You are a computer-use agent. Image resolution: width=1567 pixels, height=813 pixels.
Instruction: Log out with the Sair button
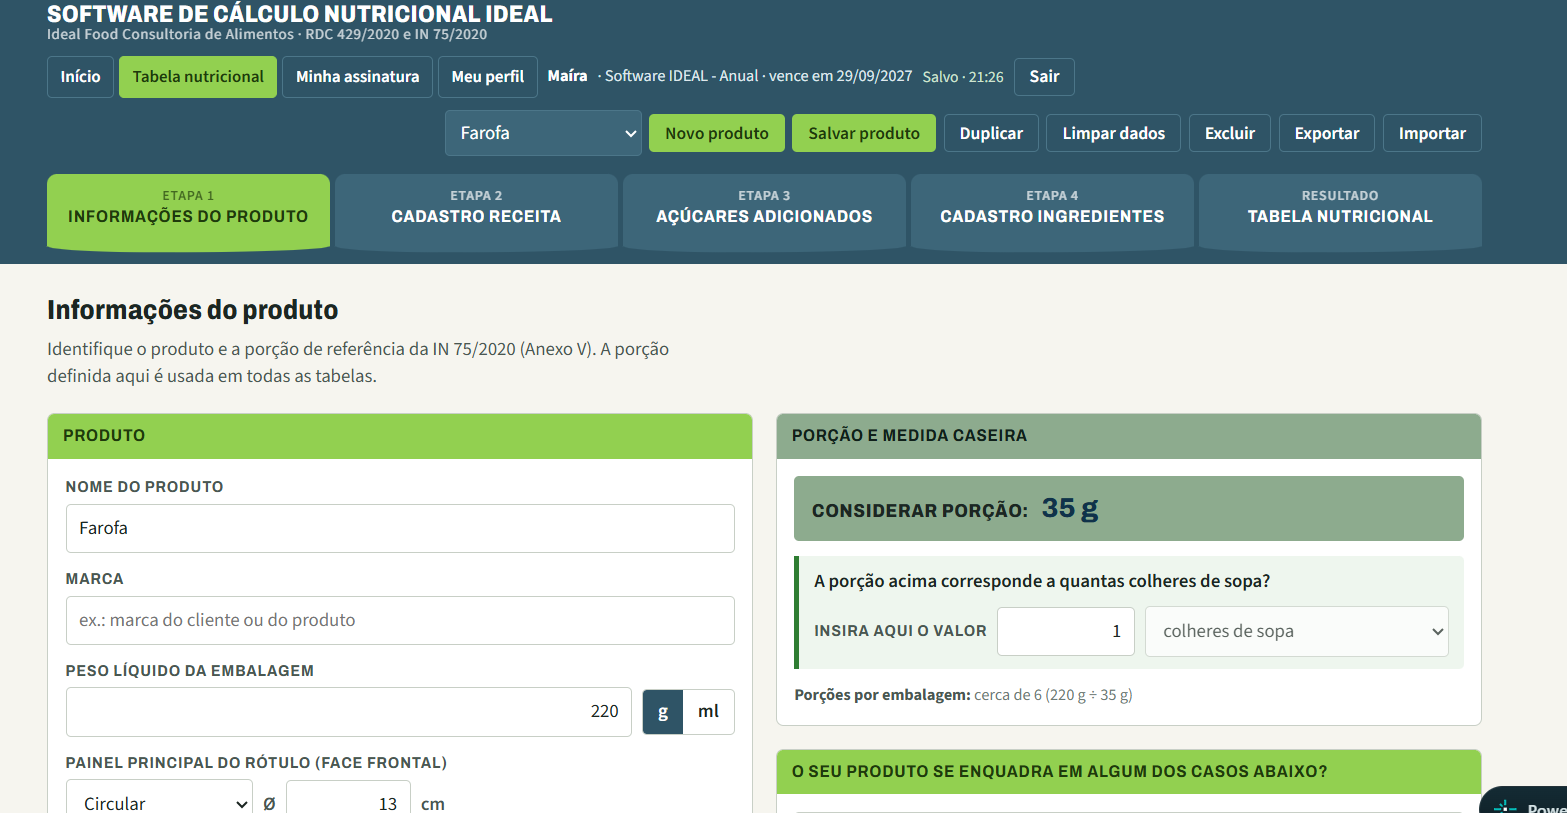pos(1044,77)
